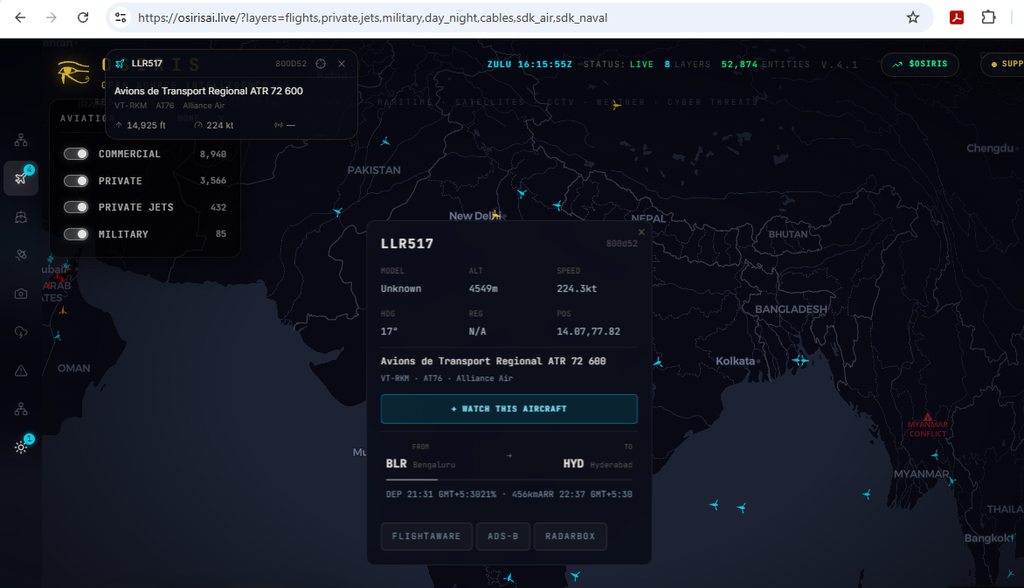Open the FlightAware link
Image resolution: width=1024 pixels, height=588 pixels.
coord(426,536)
